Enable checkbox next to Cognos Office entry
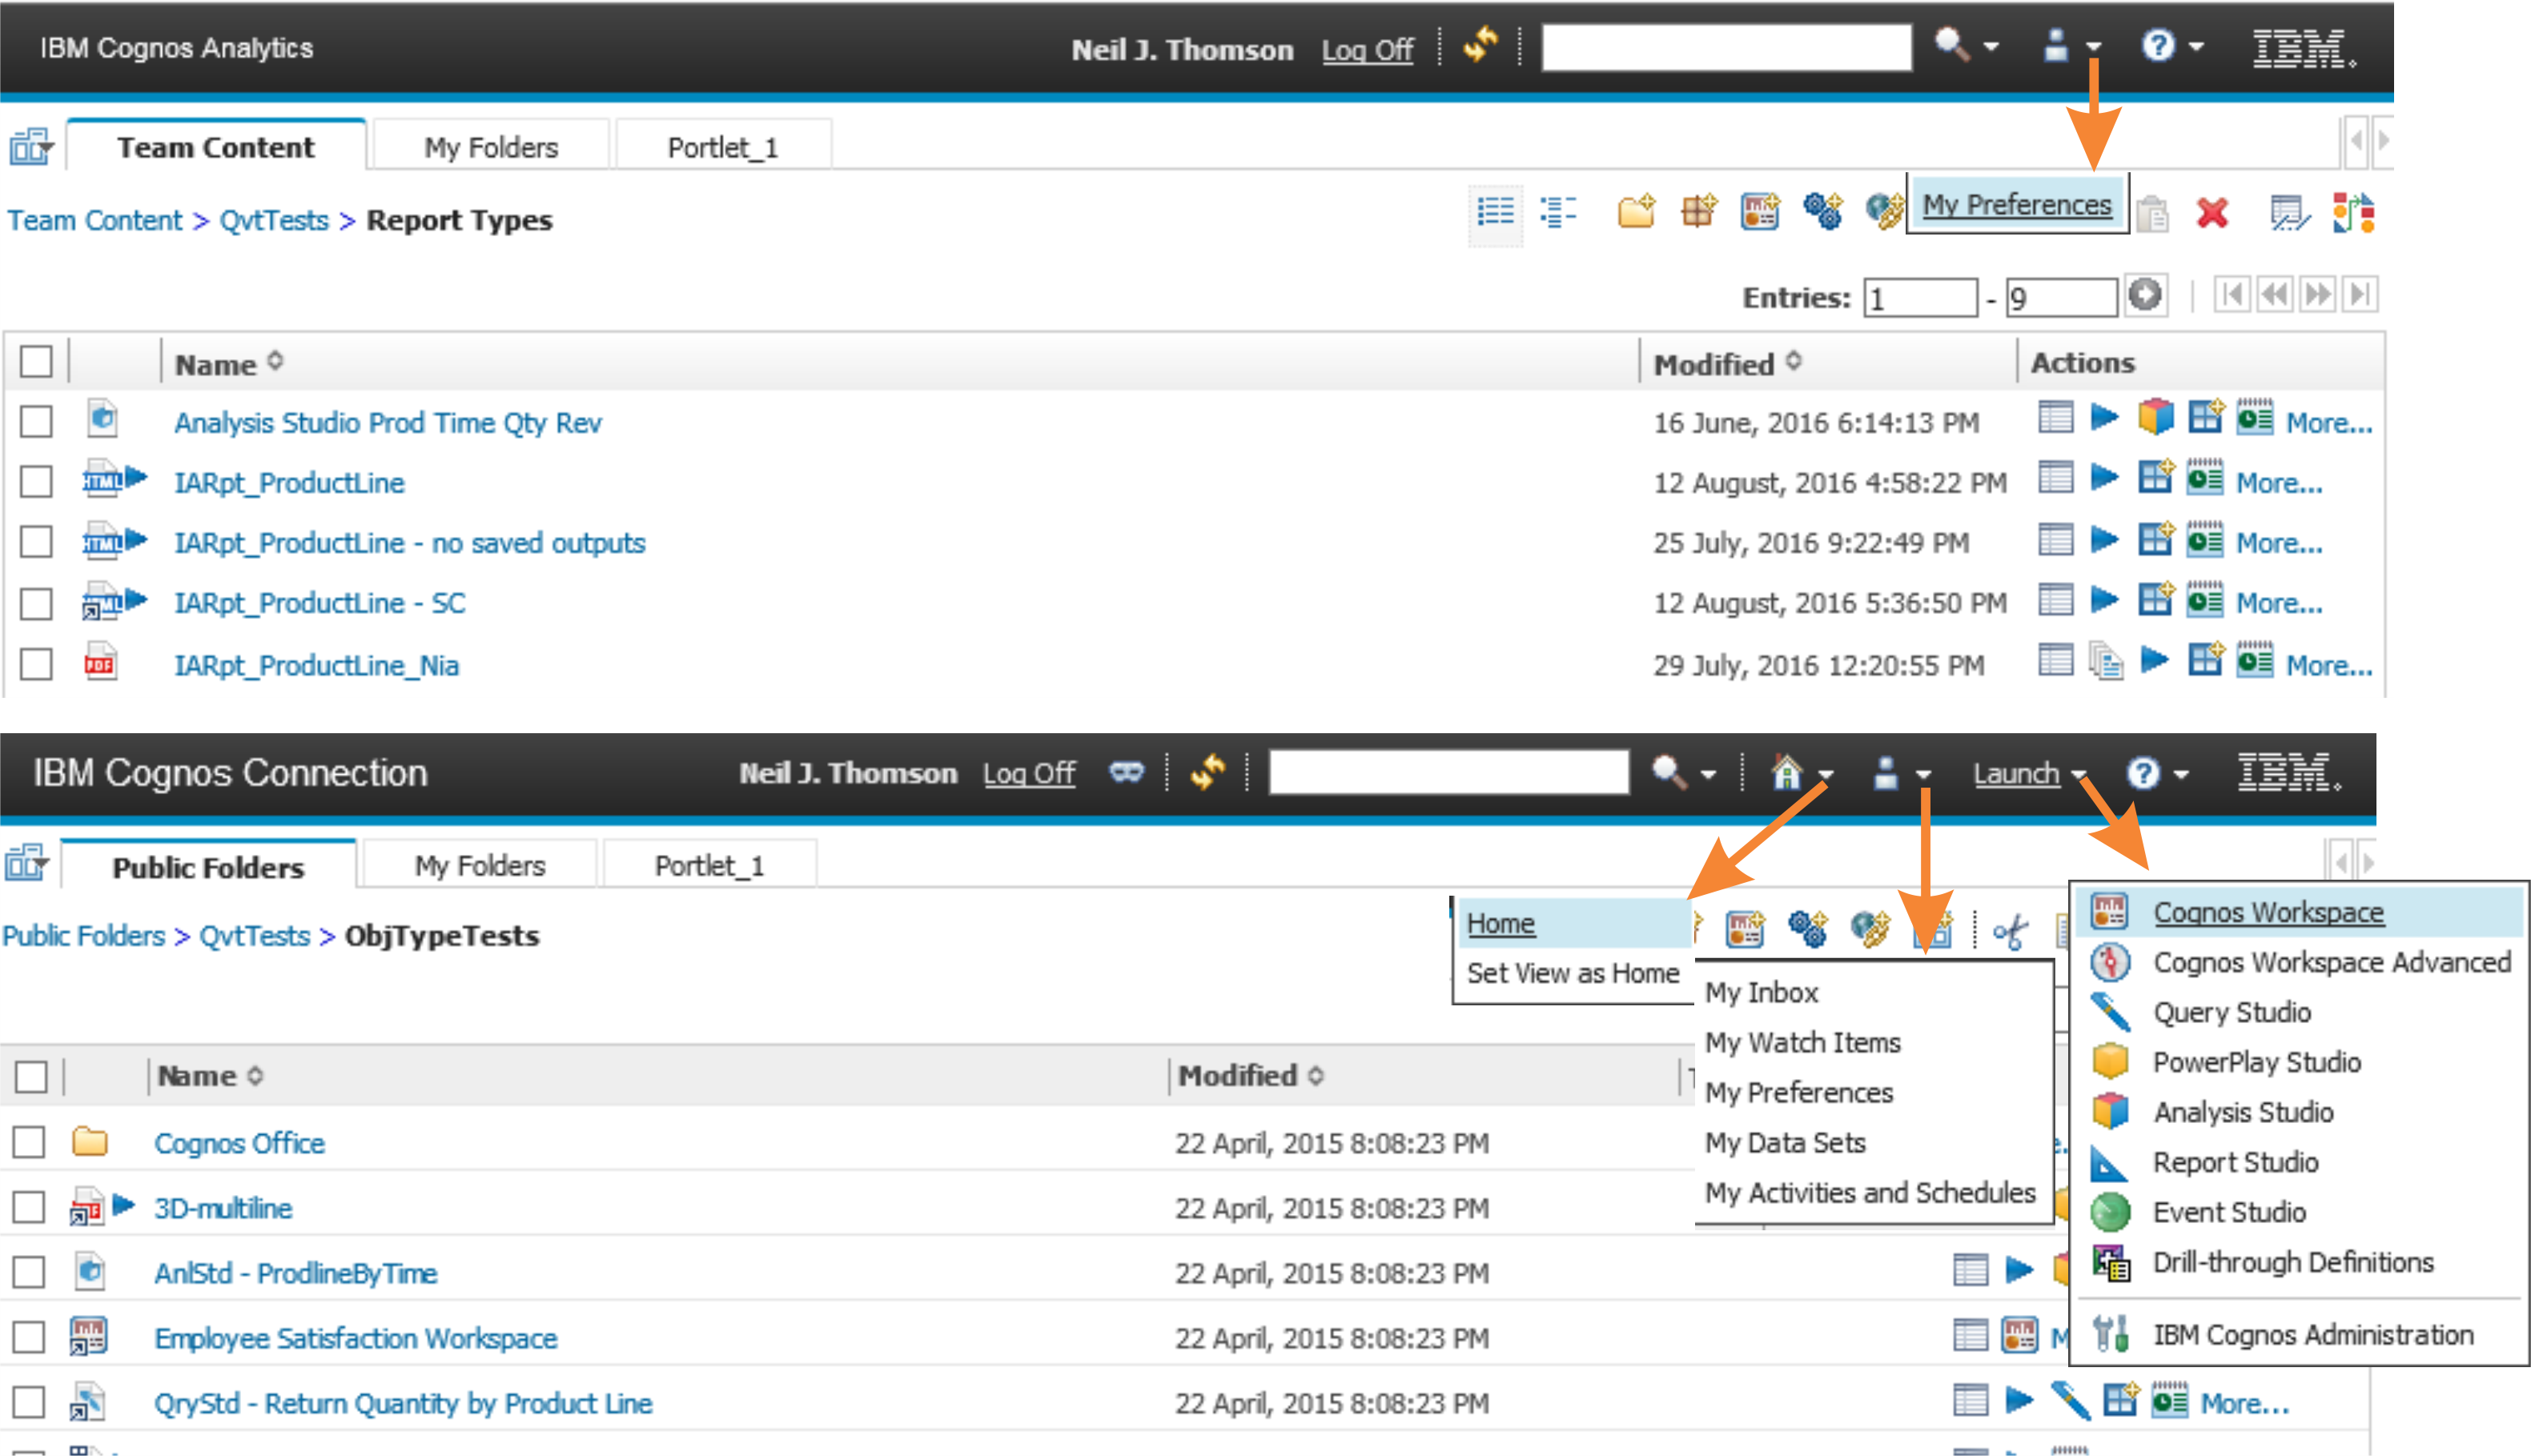This screenshot has width=2531, height=1456. click(x=37, y=1141)
